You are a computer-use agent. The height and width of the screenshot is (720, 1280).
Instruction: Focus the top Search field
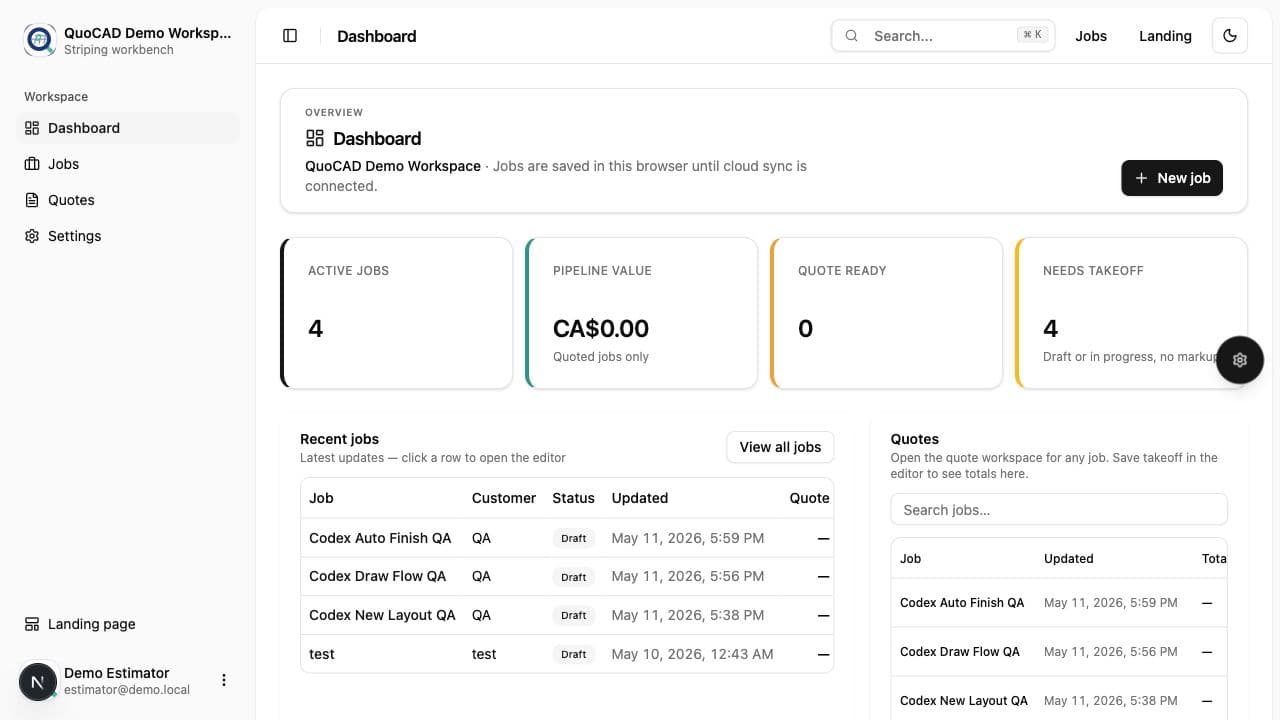tap(943, 36)
